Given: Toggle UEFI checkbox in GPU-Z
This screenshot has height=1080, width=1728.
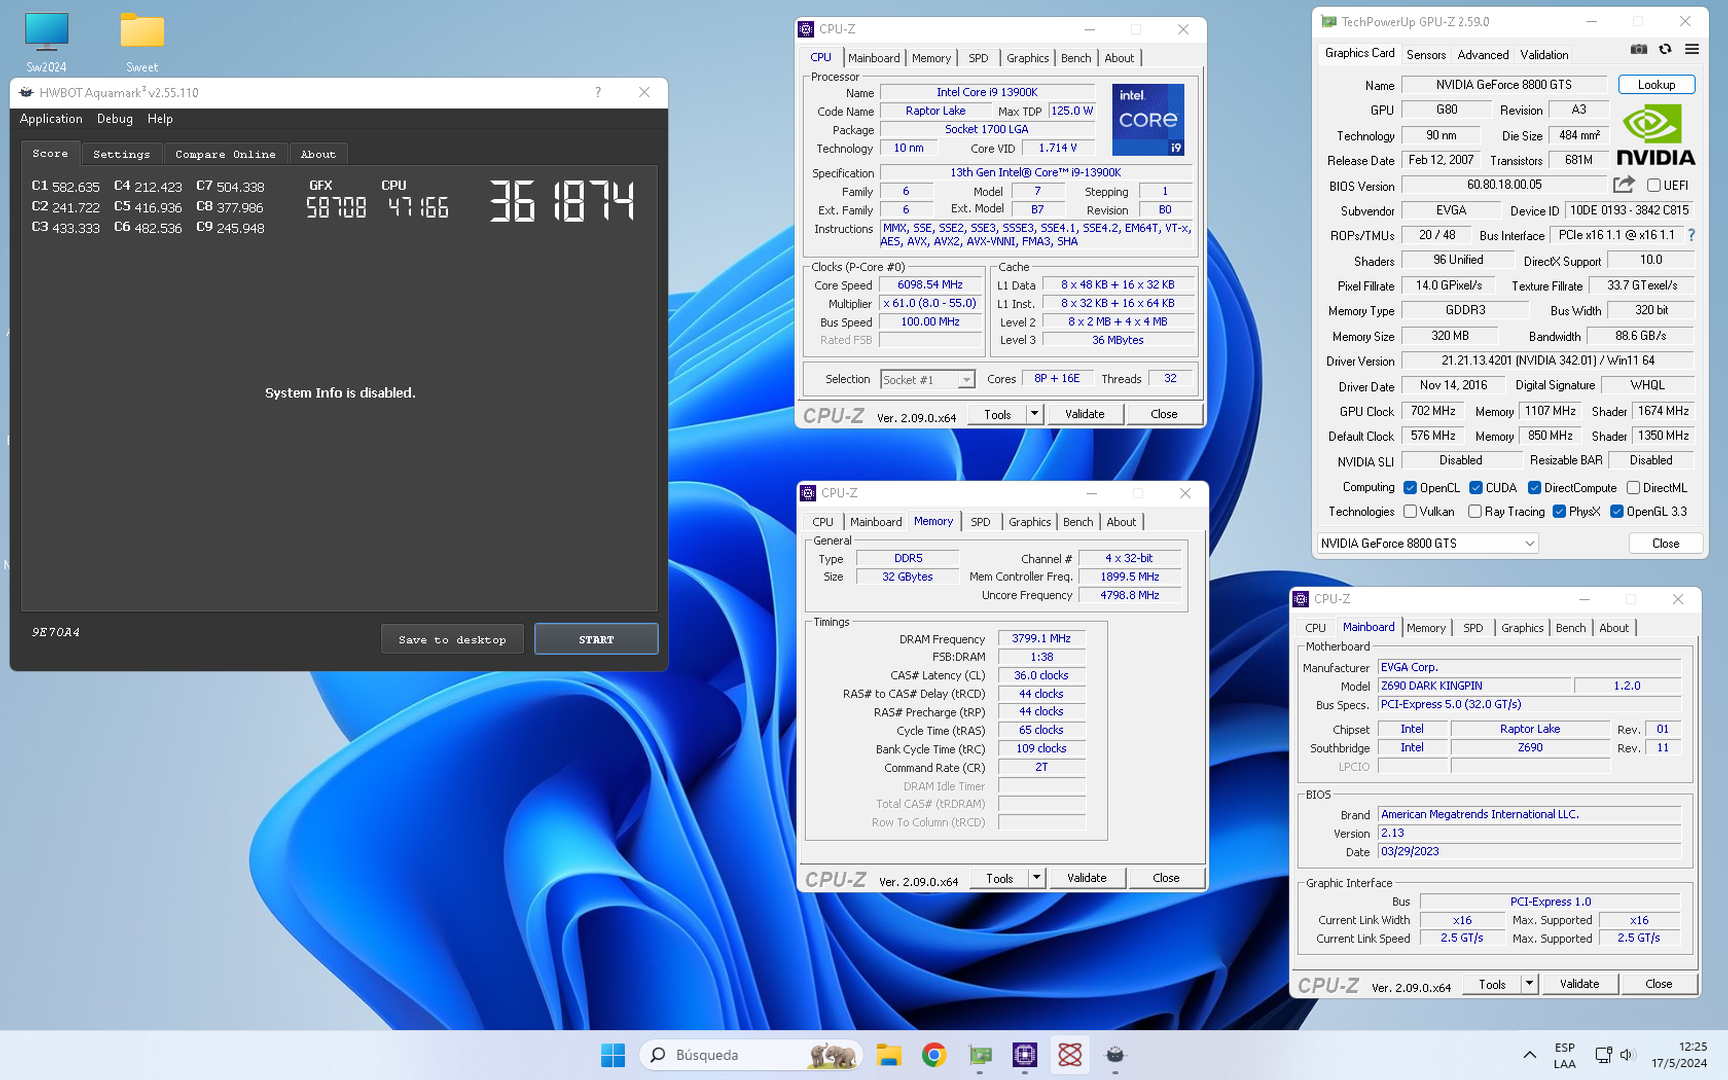Looking at the screenshot, I should (x=1654, y=185).
